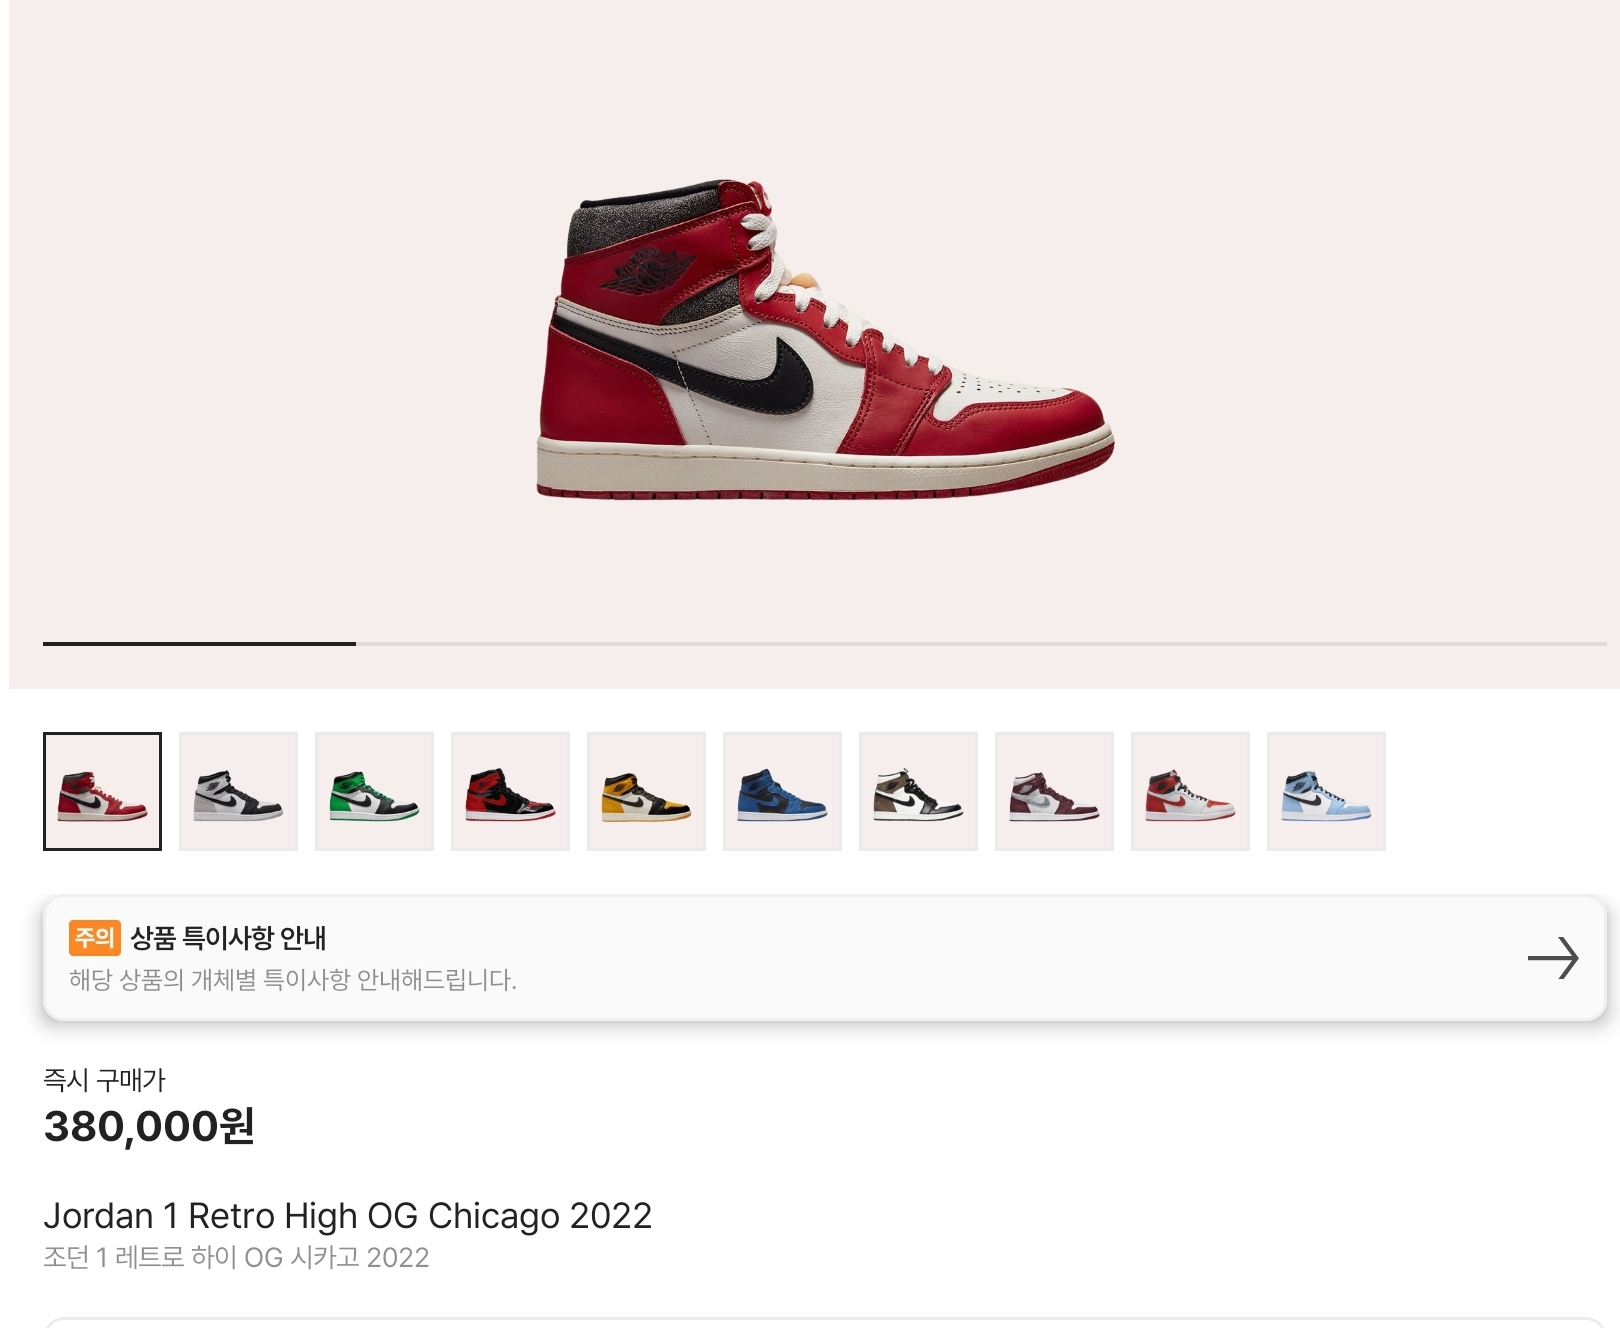Click the Korean product name 조던 1 레트로 하이
The width and height of the screenshot is (1620, 1328).
(x=236, y=1257)
